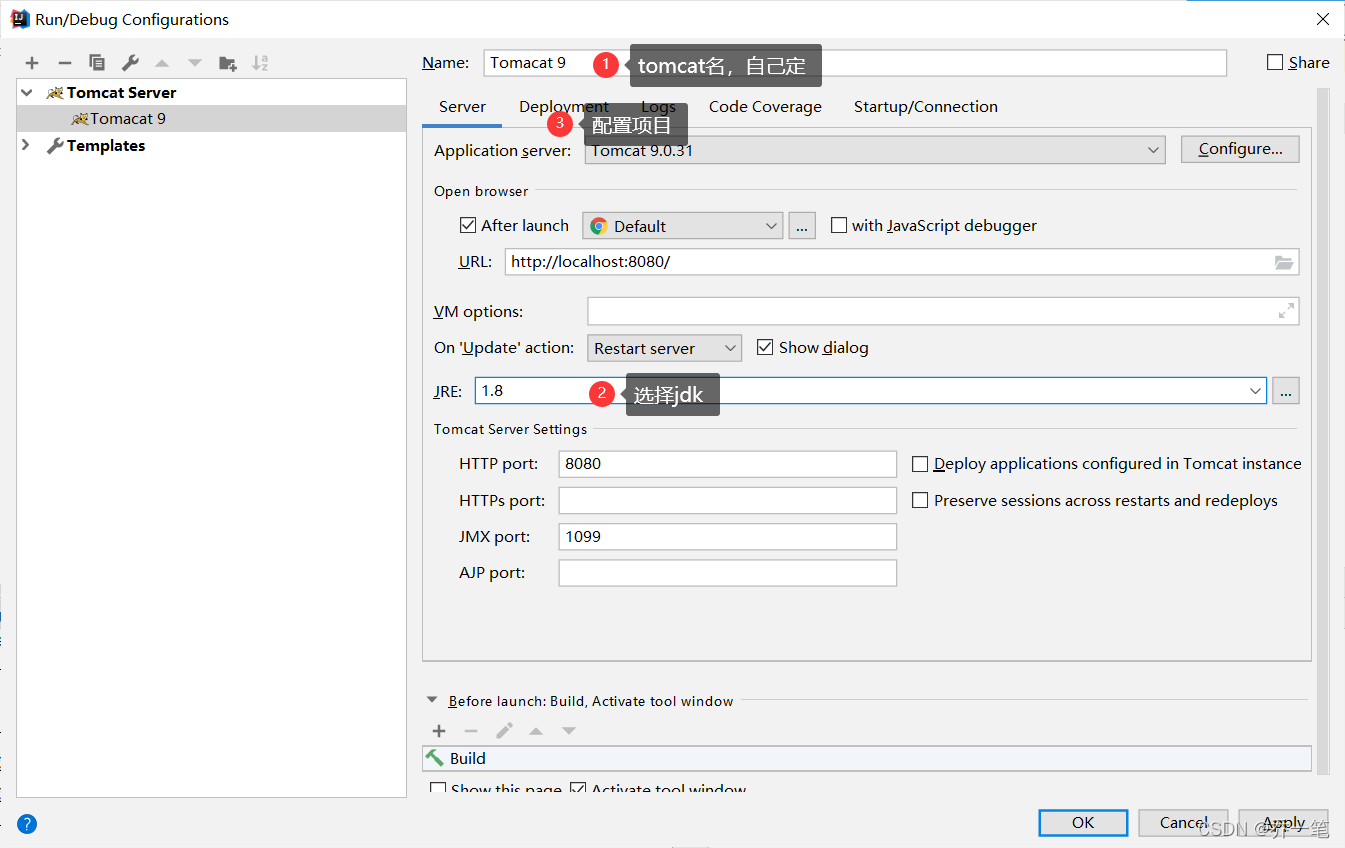
Task: Select the Build task row
Action: [x=866, y=758]
